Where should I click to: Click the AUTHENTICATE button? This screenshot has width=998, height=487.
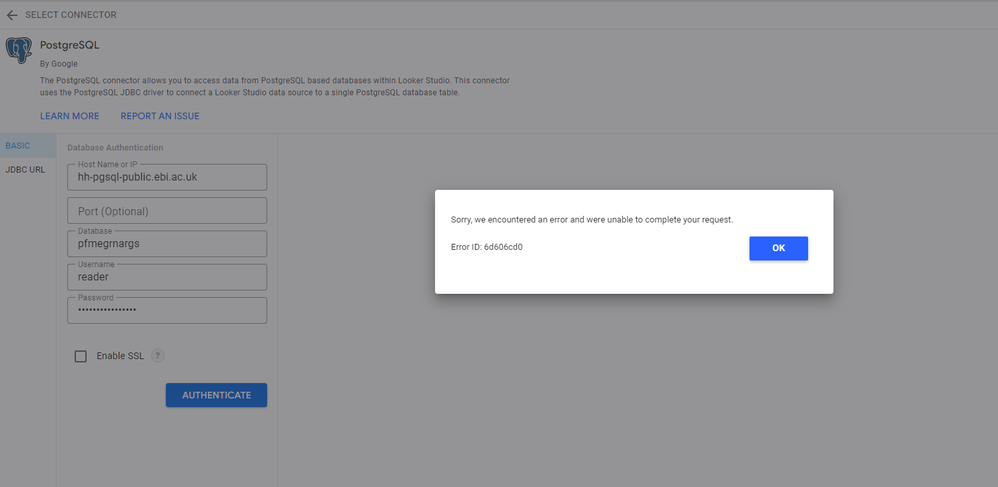pyautogui.click(x=216, y=395)
